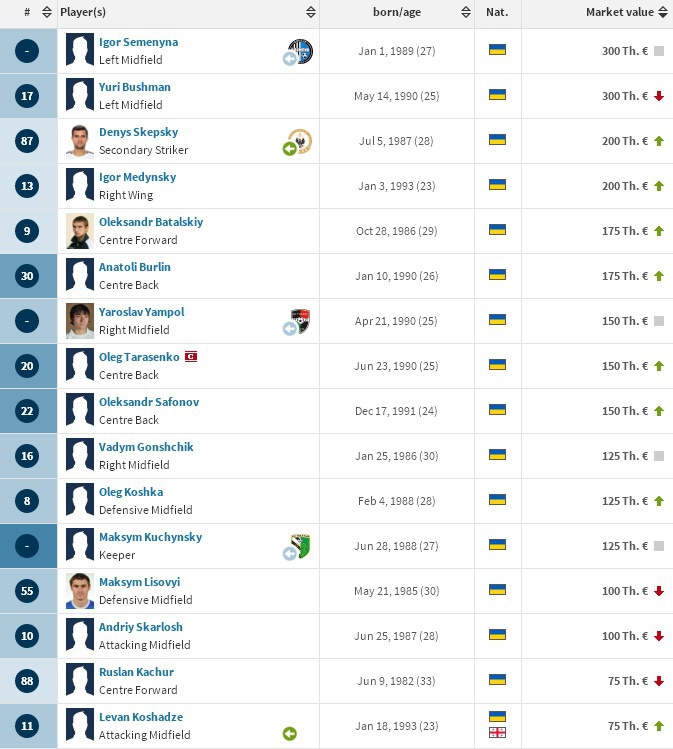The height and width of the screenshot is (749, 673).
Task: Click club crest icon beside Igor Semenyna
Action: pyautogui.click(x=300, y=50)
